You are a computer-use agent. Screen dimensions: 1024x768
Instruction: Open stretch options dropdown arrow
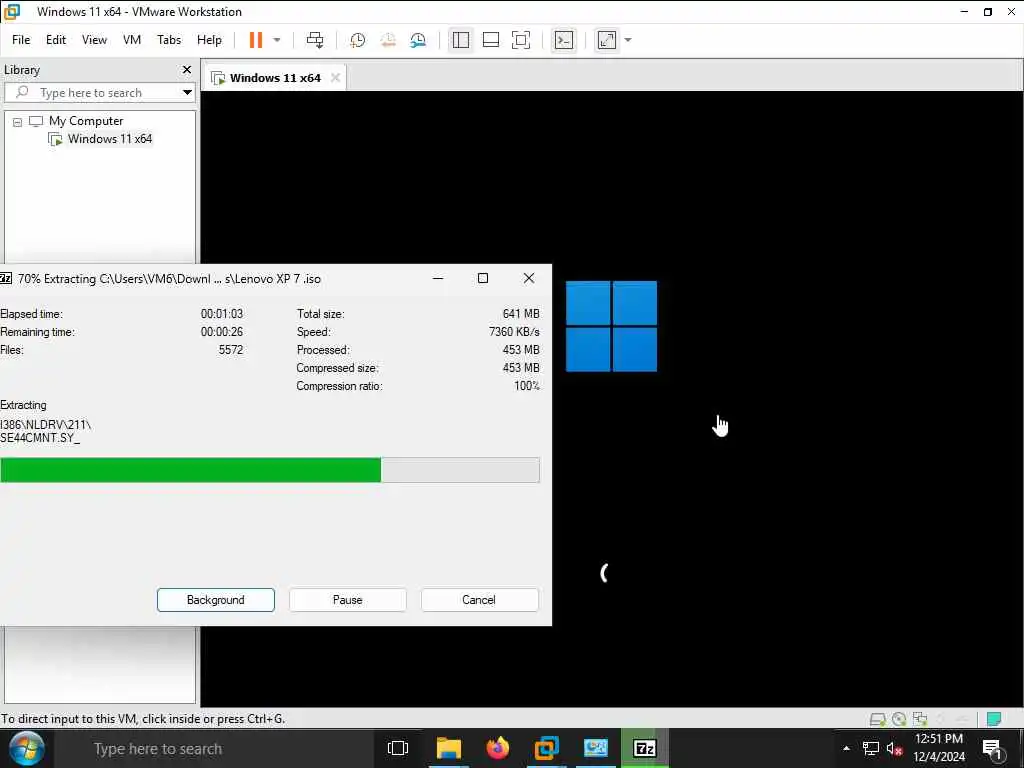point(628,40)
